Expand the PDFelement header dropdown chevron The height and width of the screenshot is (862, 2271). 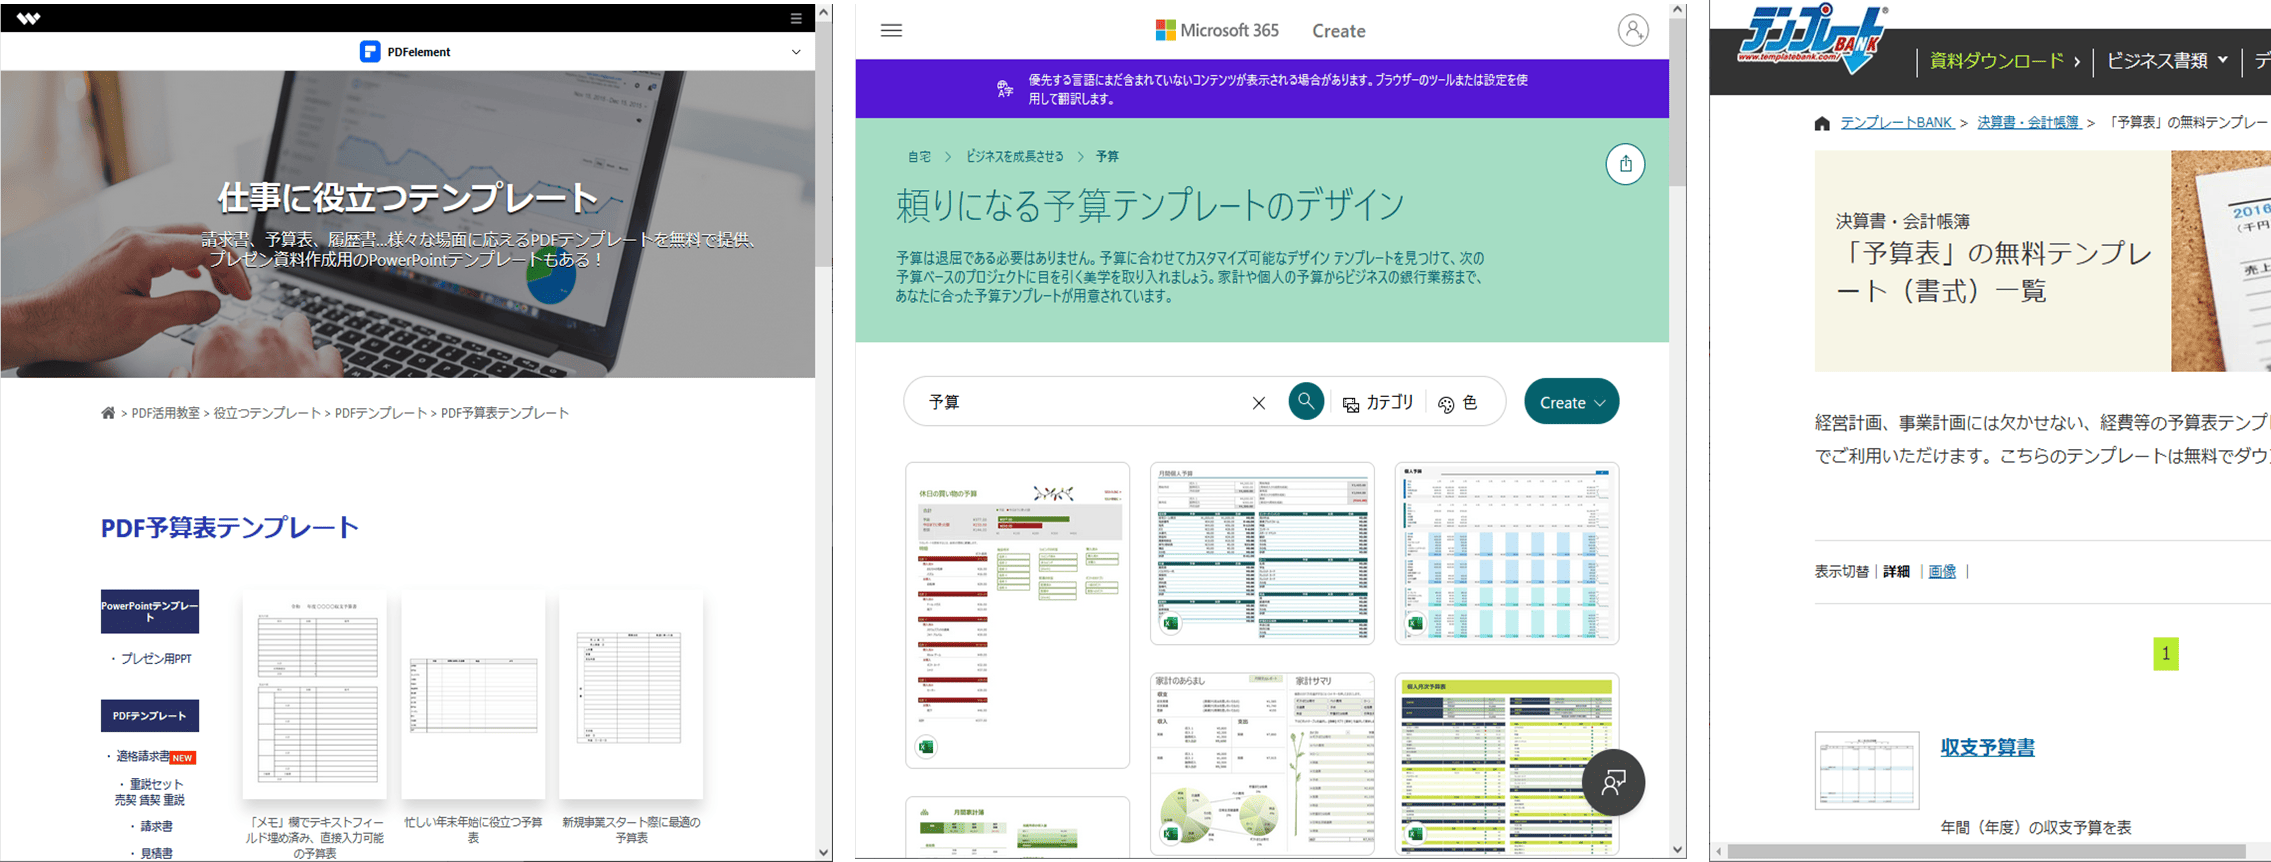(x=796, y=52)
